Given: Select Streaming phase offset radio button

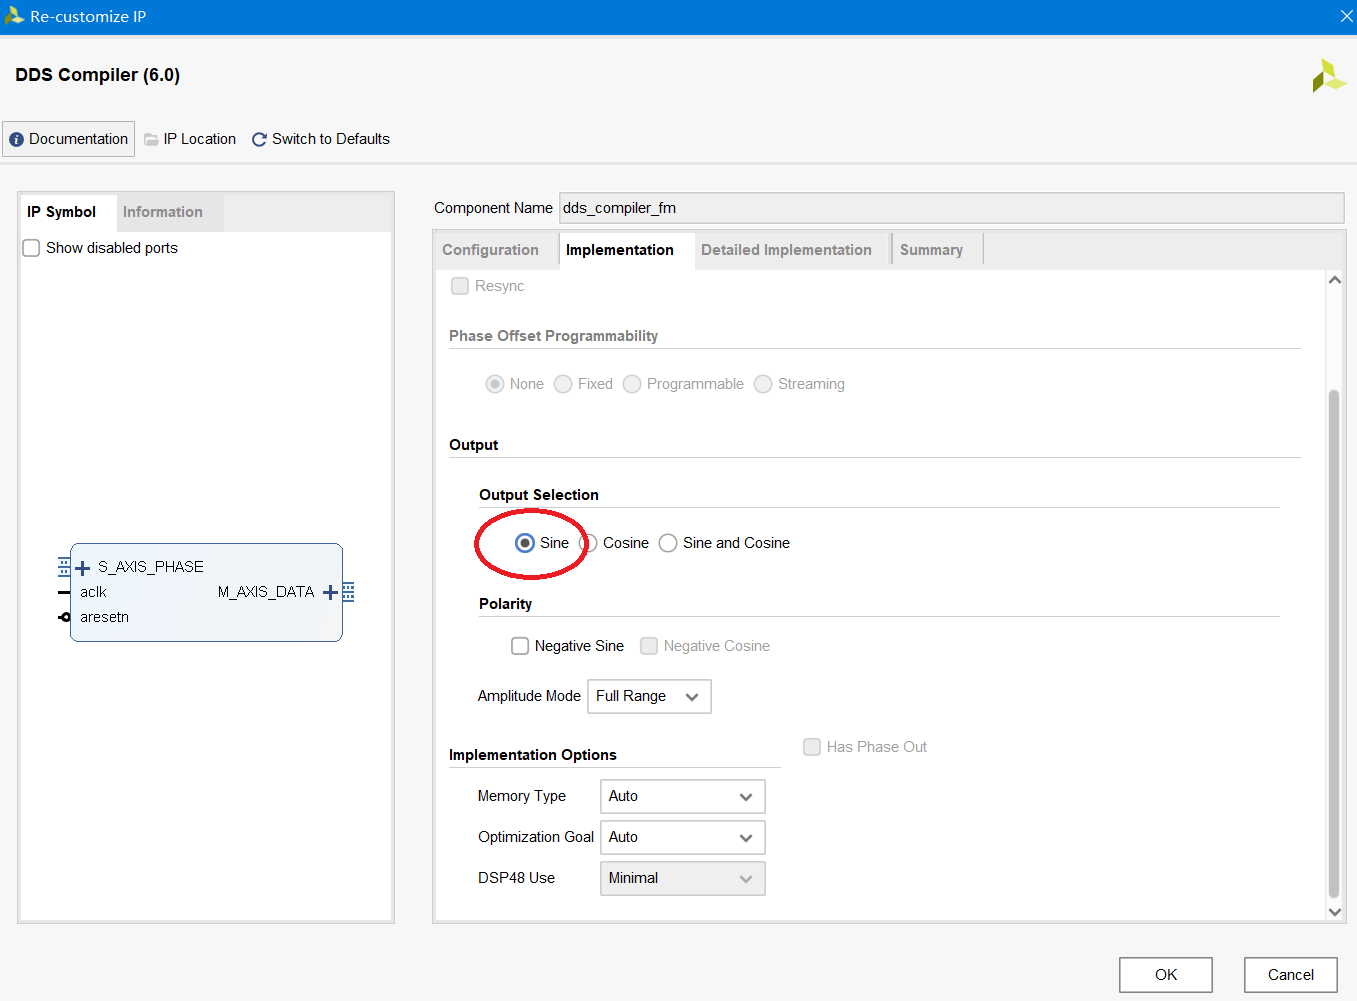Looking at the screenshot, I should point(763,384).
